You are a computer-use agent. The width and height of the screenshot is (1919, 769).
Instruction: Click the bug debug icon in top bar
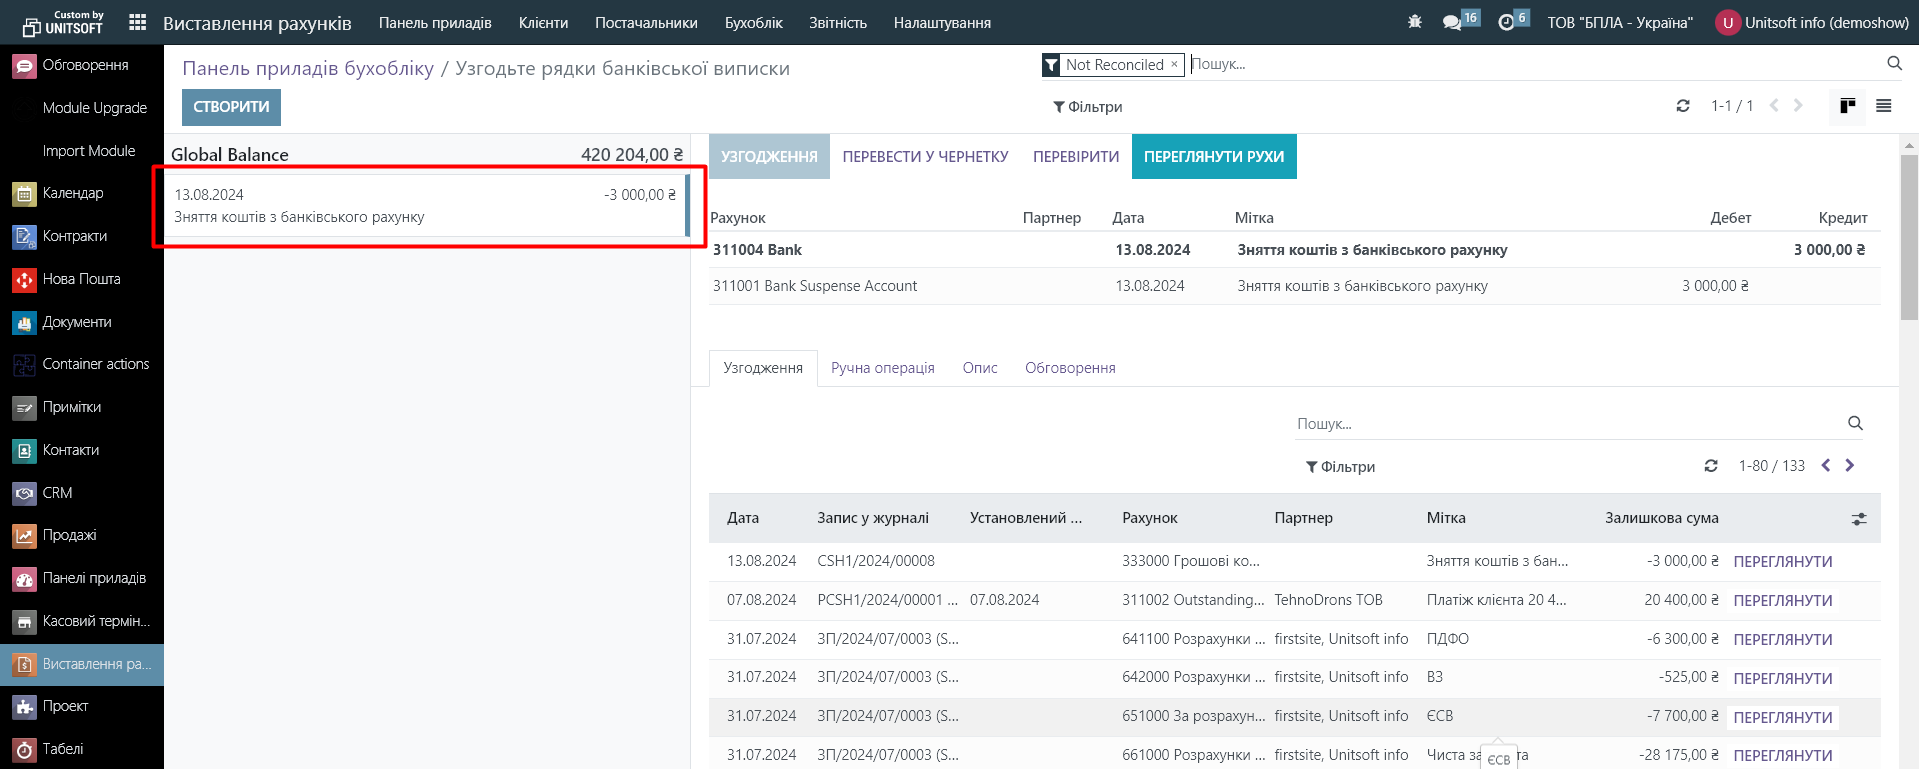point(1414,22)
